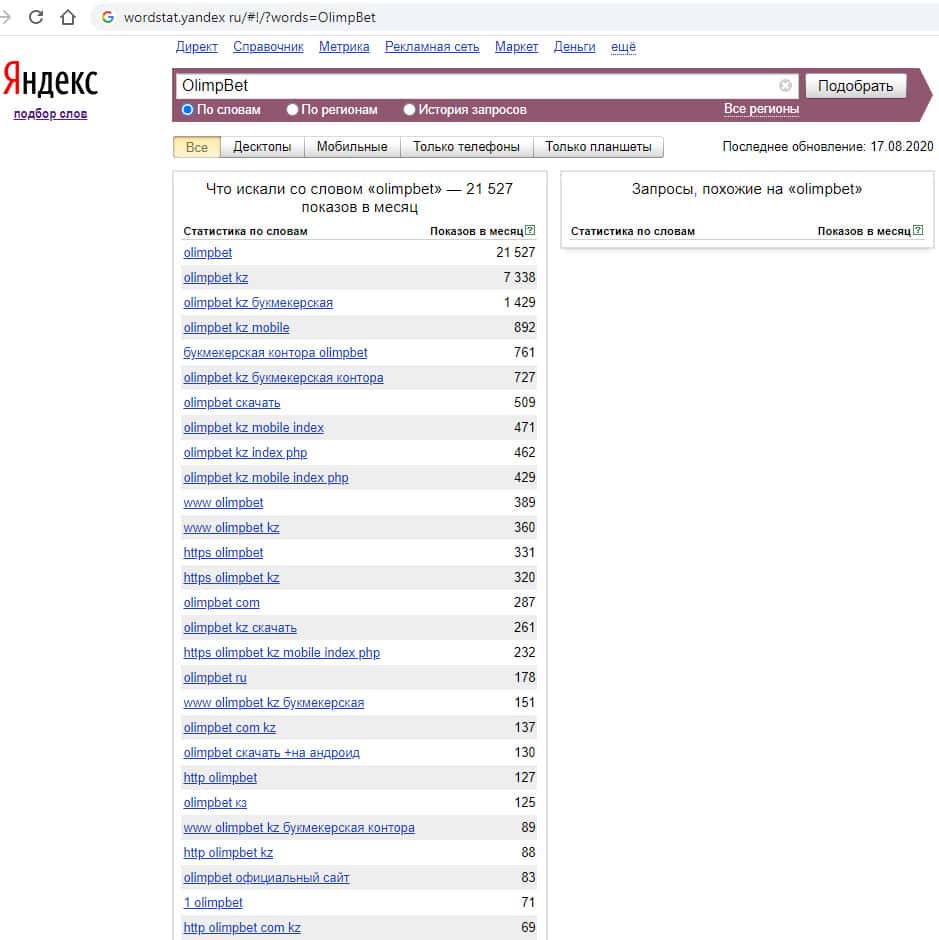Click the Подобрать button
The height and width of the screenshot is (940, 939).
pos(855,86)
